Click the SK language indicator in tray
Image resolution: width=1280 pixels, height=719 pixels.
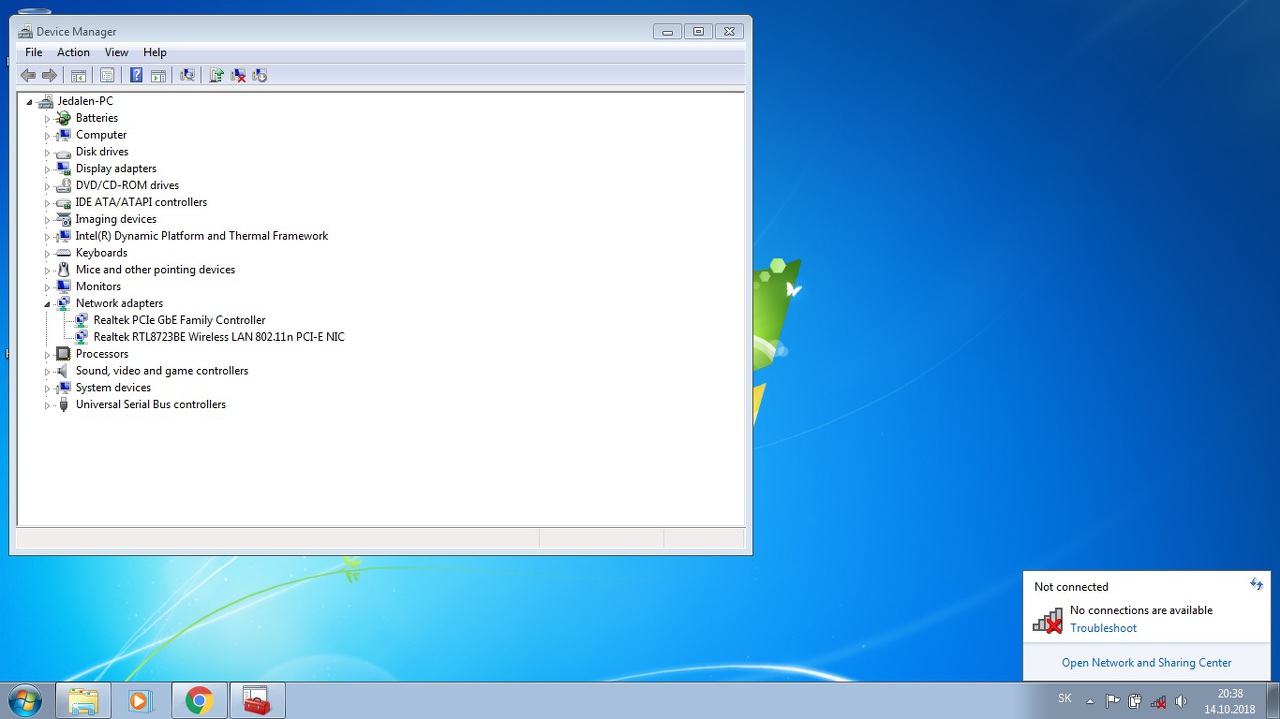coord(1065,699)
